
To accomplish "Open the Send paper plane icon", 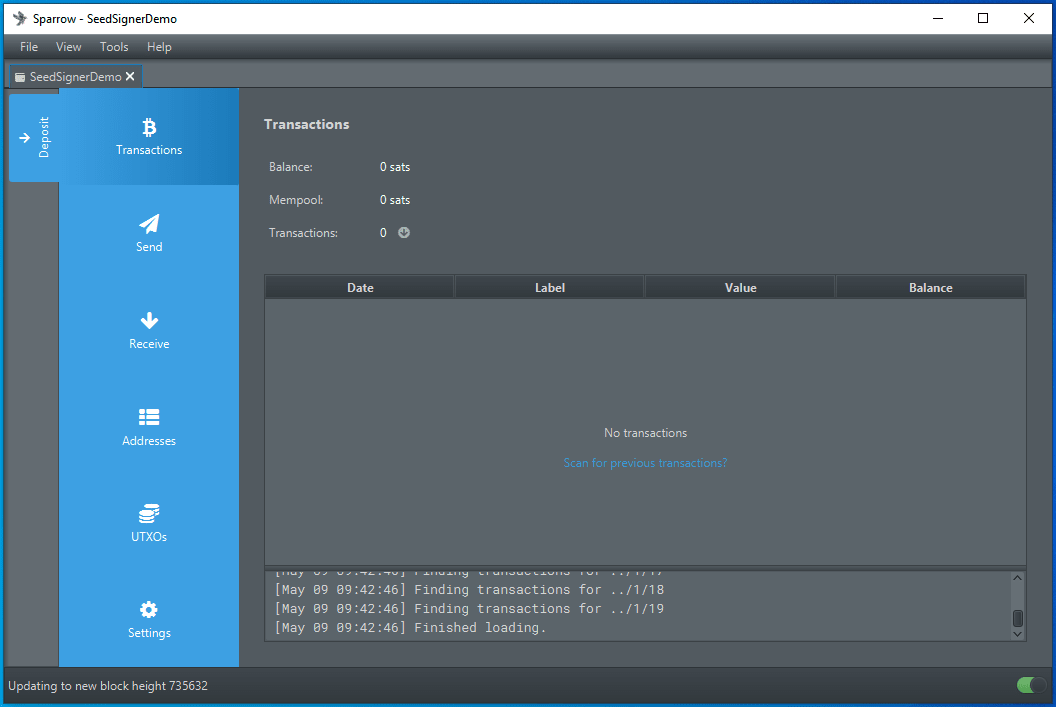I will point(149,224).
